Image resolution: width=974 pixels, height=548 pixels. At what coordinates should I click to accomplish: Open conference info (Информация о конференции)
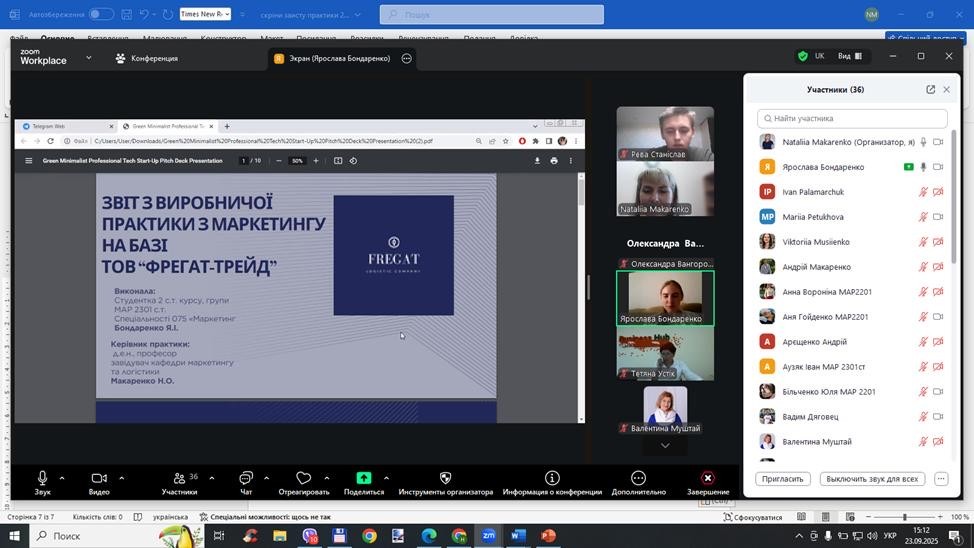tap(551, 478)
